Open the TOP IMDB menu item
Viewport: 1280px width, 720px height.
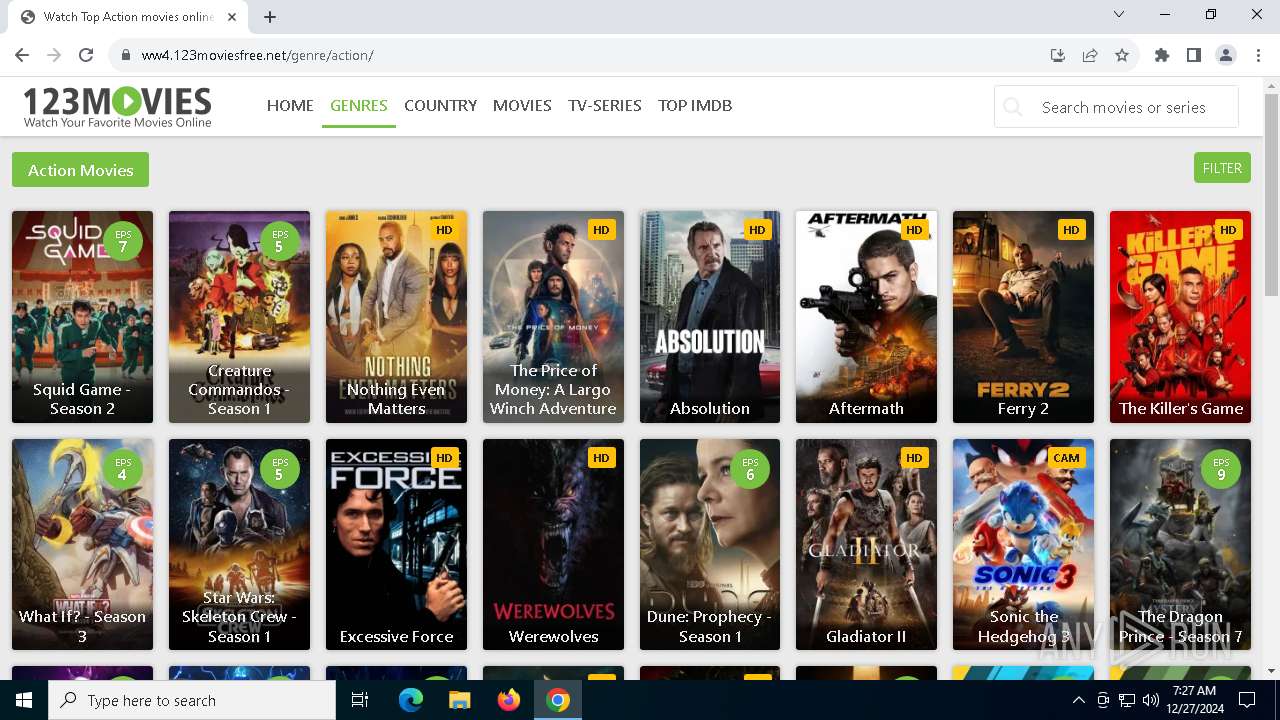pyautogui.click(x=695, y=105)
